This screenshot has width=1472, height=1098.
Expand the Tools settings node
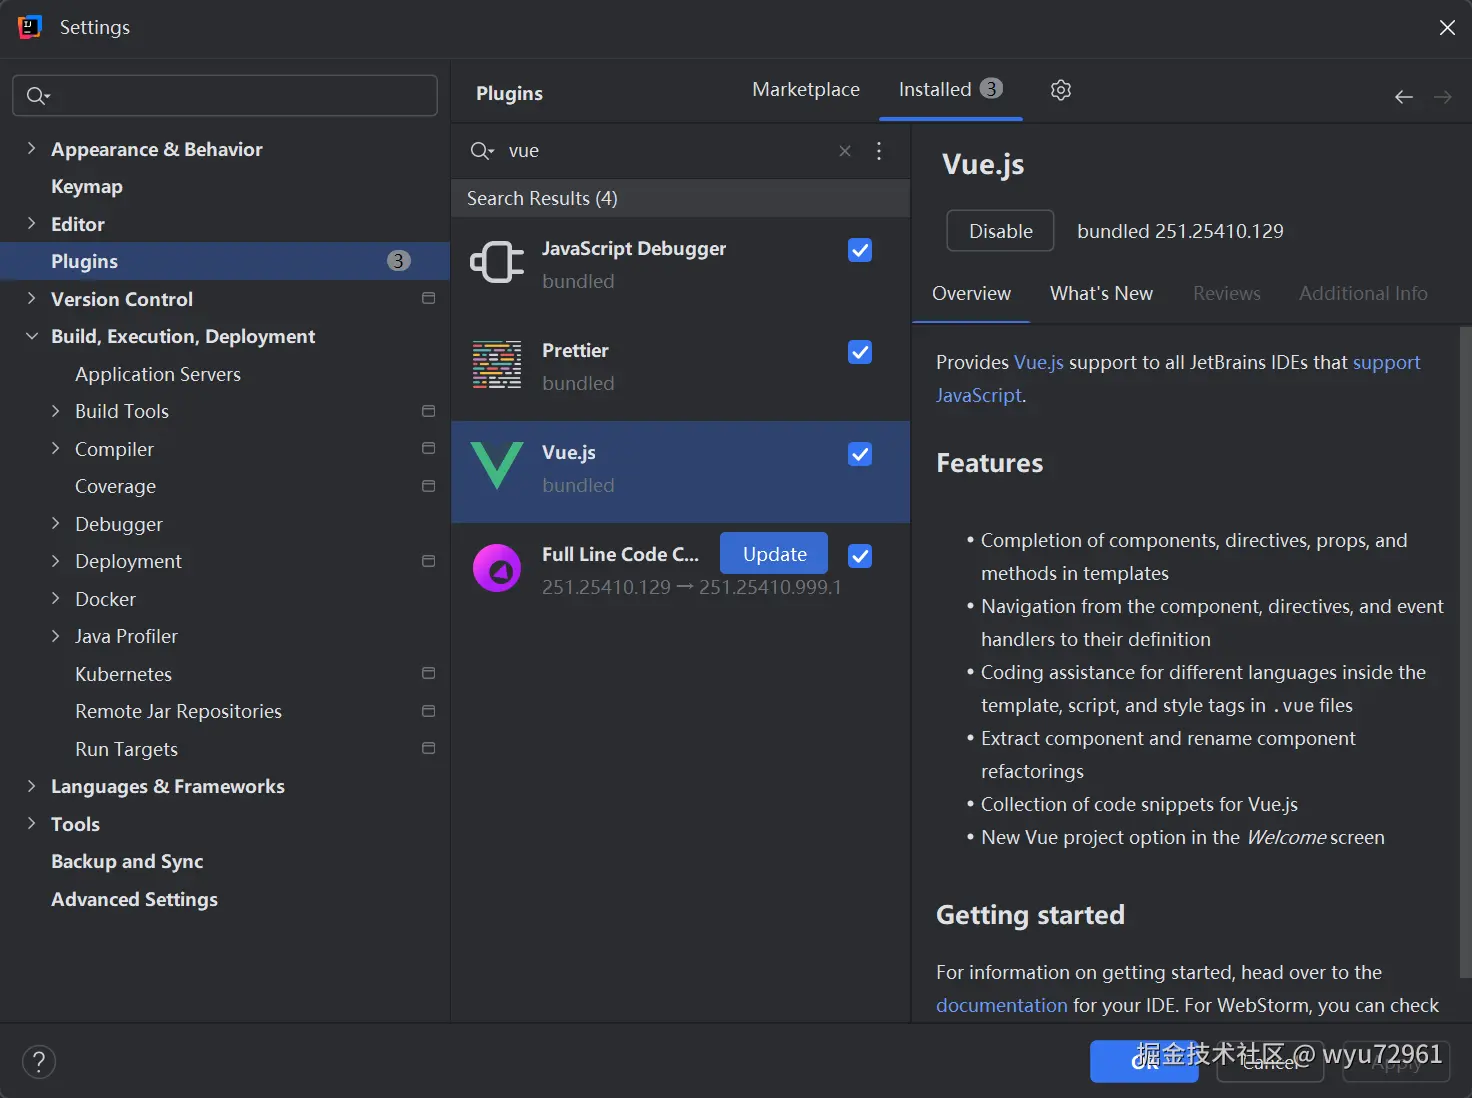[31, 824]
